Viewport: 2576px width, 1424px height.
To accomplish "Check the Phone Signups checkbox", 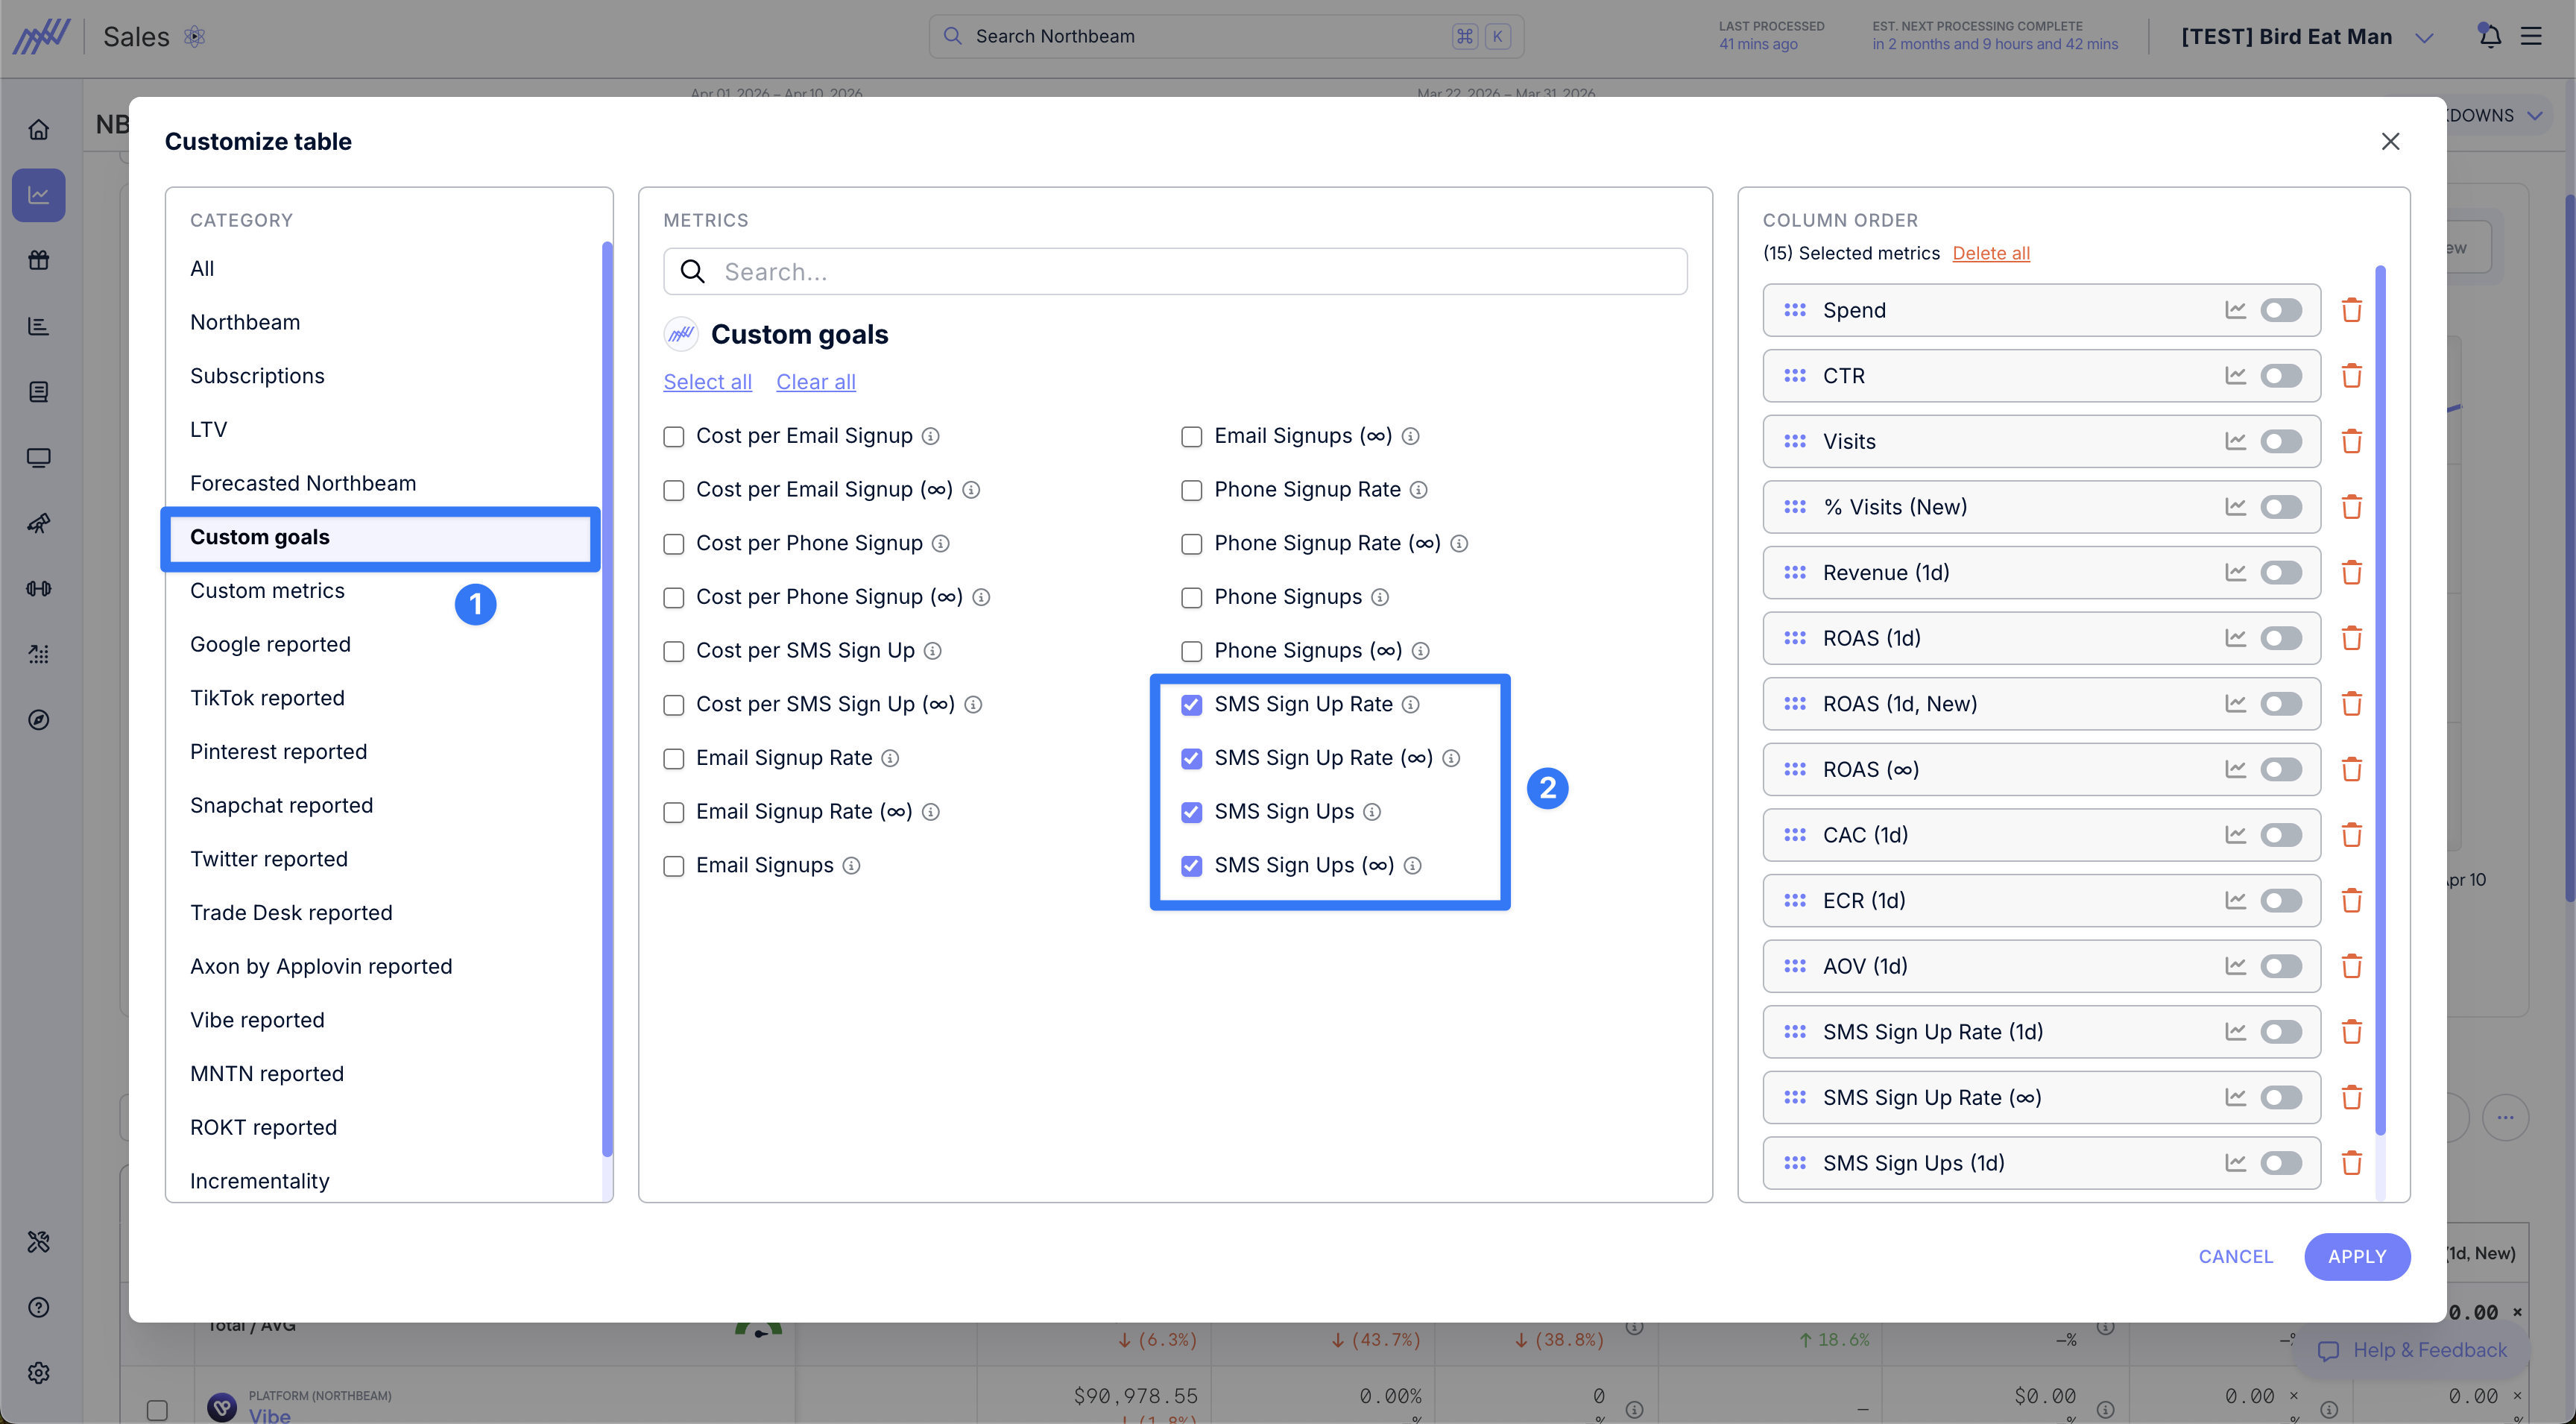I will tap(1191, 597).
